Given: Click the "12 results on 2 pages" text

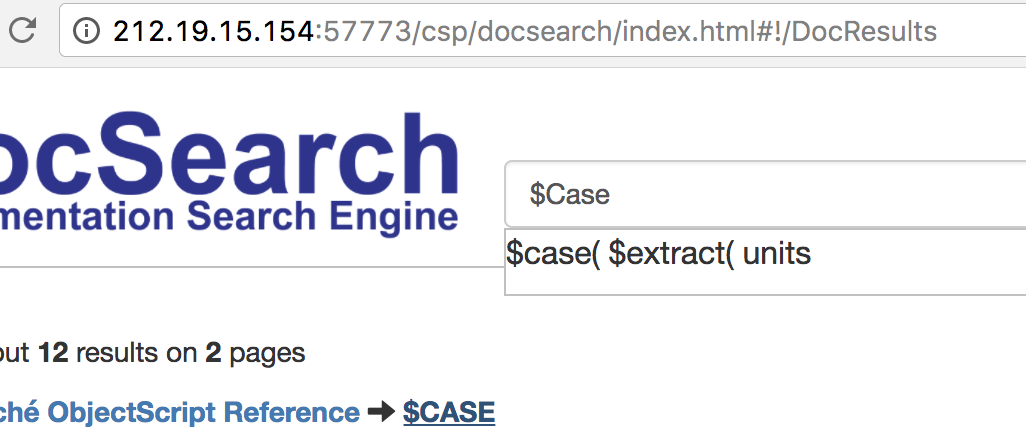Looking at the screenshot, I should pos(171,353).
